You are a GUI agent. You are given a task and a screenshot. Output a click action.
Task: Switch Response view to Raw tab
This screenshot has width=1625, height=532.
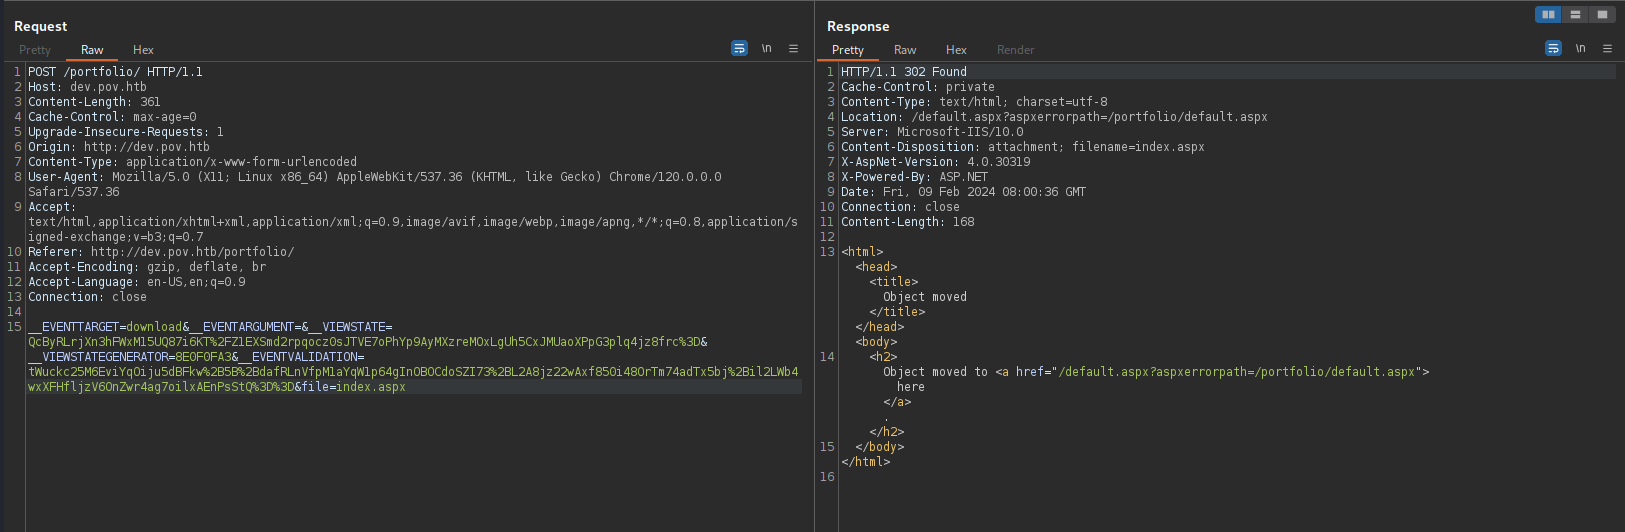(x=905, y=50)
